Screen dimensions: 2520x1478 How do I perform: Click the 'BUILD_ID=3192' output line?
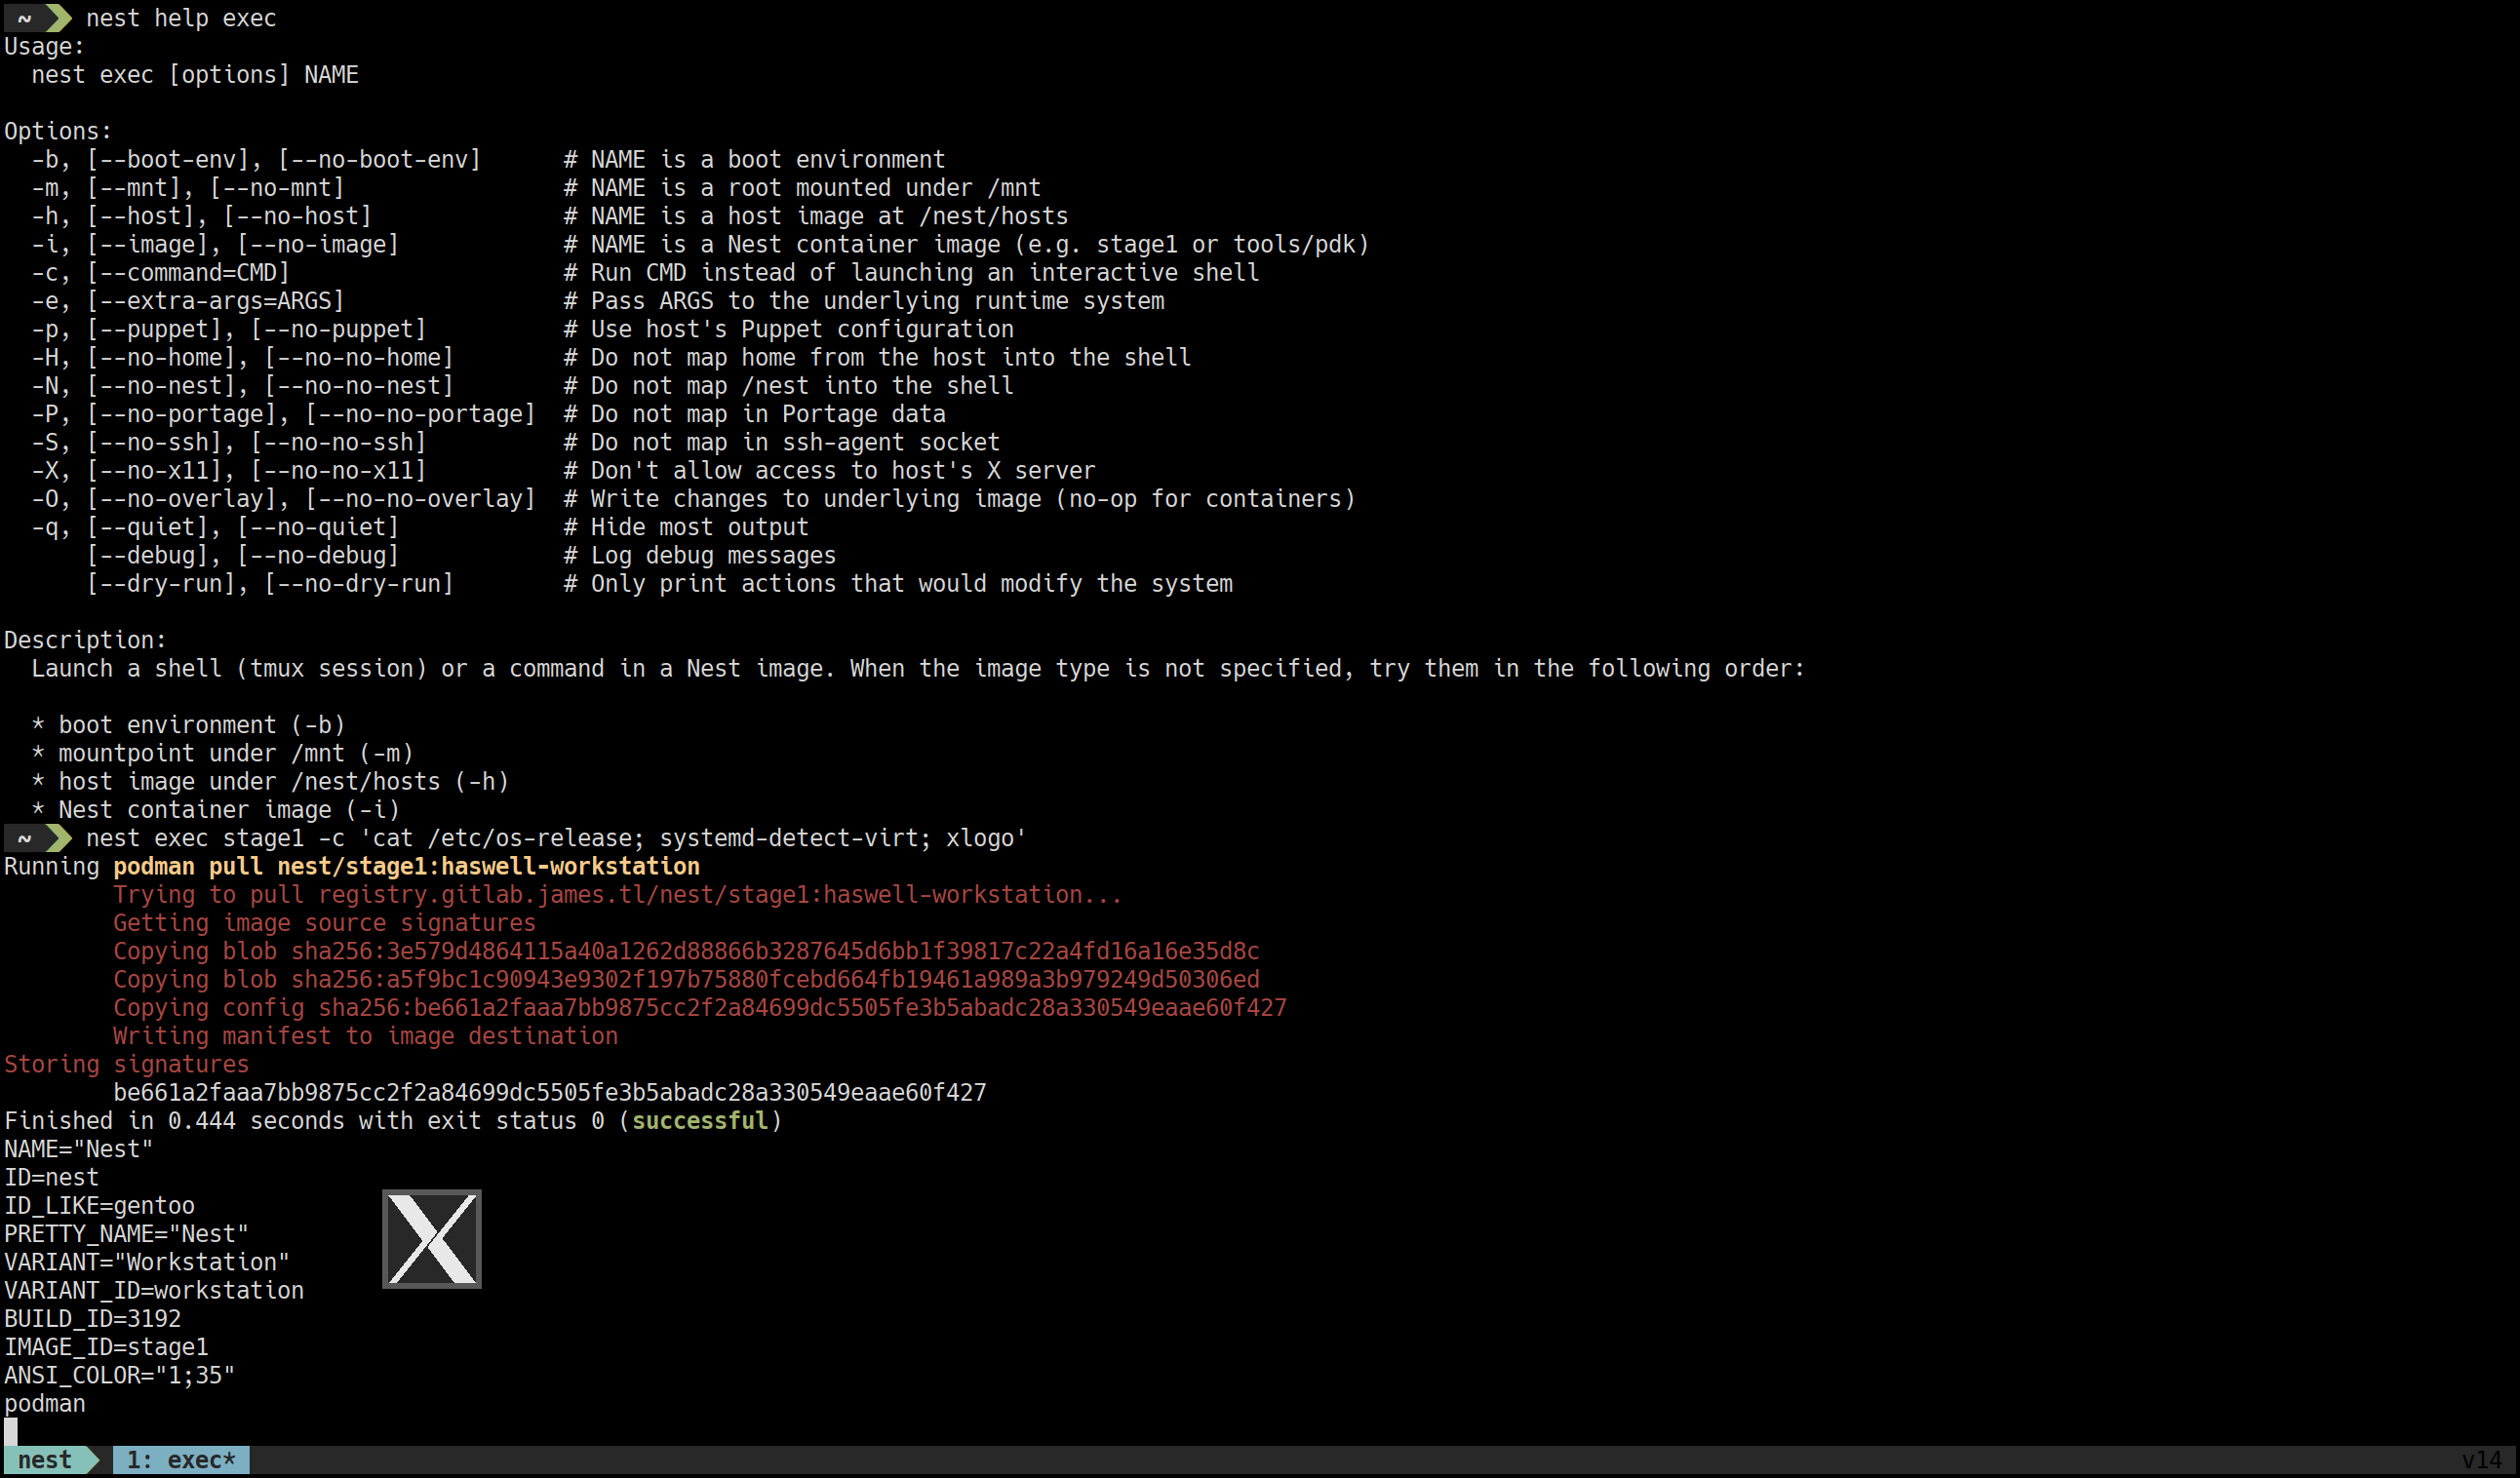click(92, 1319)
